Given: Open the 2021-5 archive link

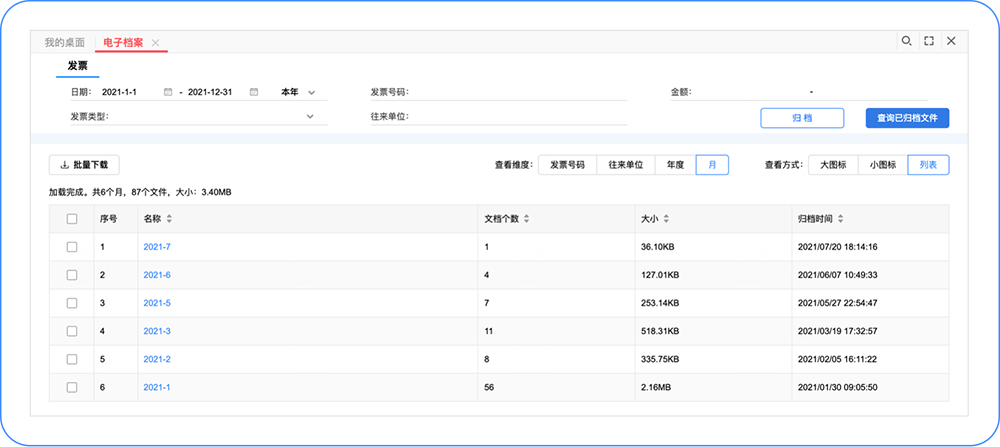Looking at the screenshot, I should [157, 303].
